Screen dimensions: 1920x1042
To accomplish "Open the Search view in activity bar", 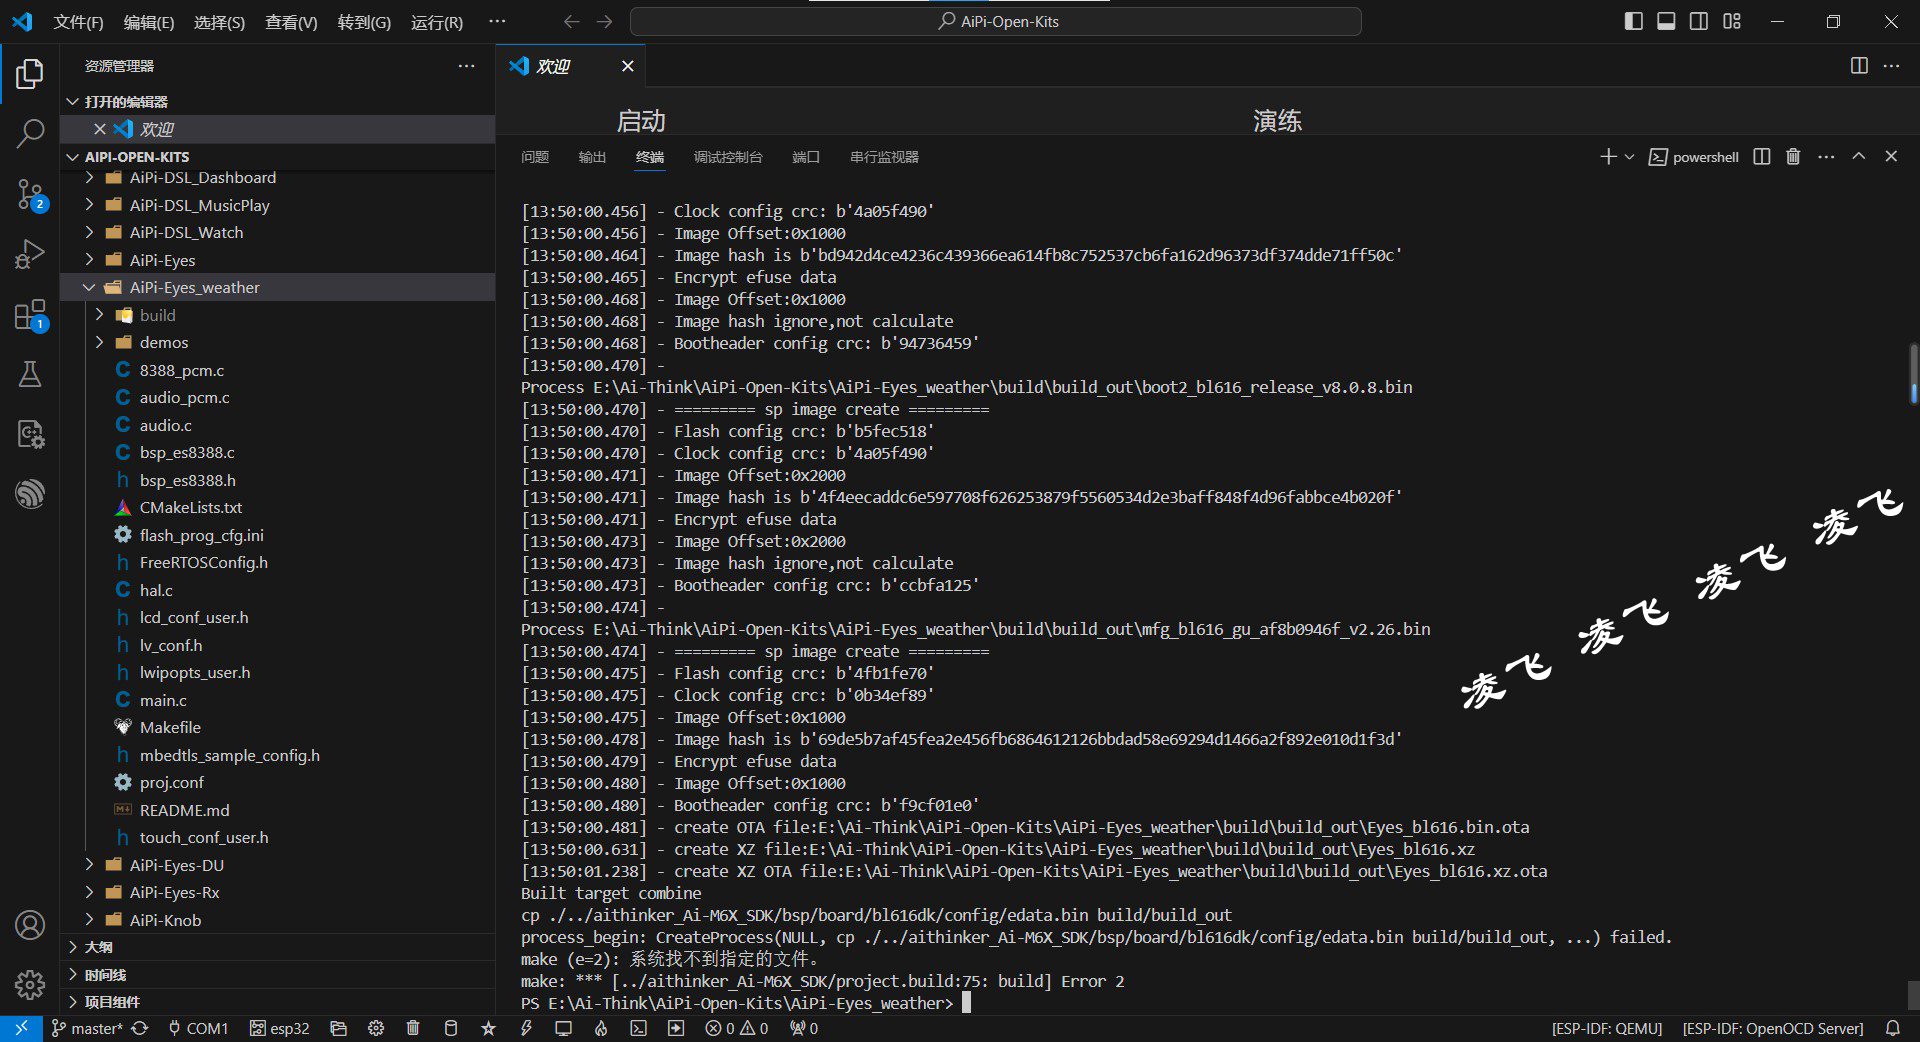I will coord(30,133).
